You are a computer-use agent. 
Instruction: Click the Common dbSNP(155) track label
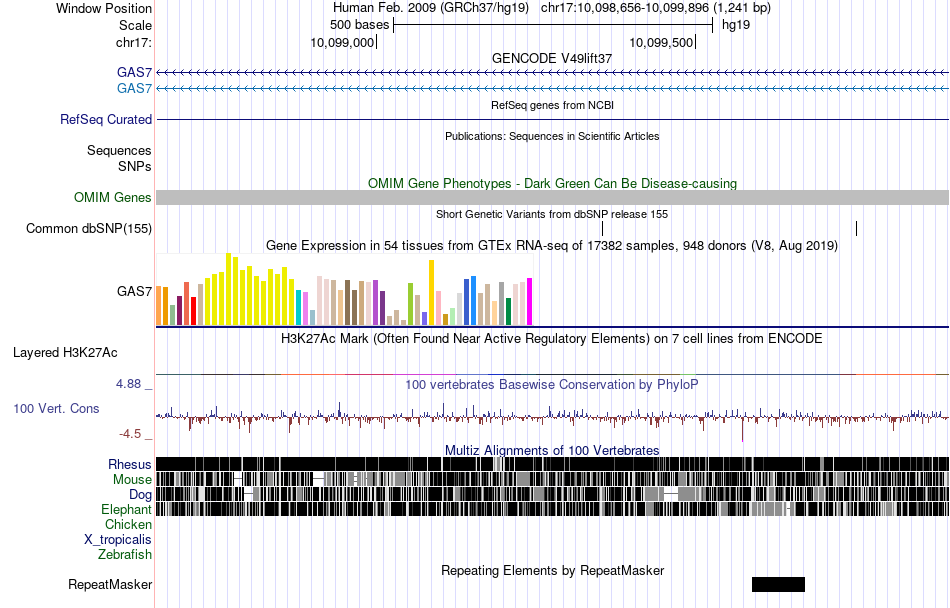(x=89, y=228)
